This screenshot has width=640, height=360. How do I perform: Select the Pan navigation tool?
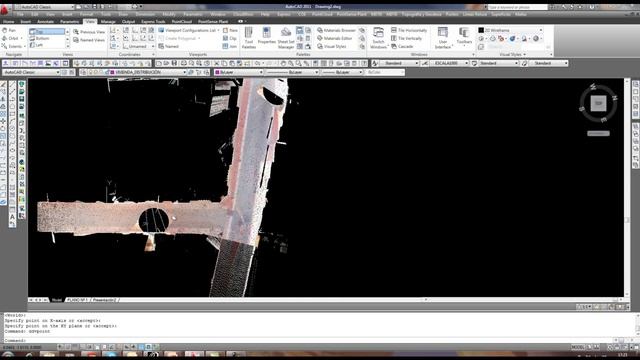click(9, 31)
